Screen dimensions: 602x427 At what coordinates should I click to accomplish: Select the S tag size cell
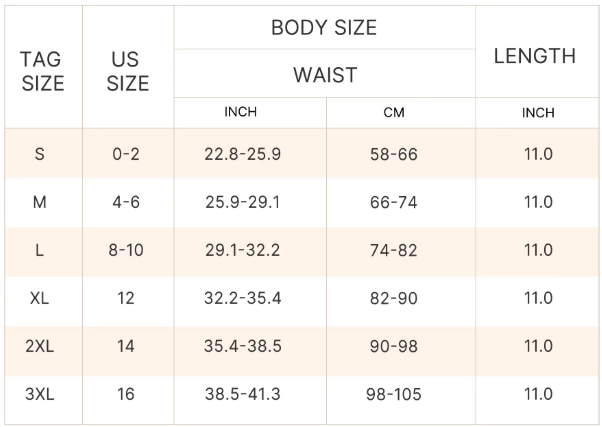tap(40, 154)
